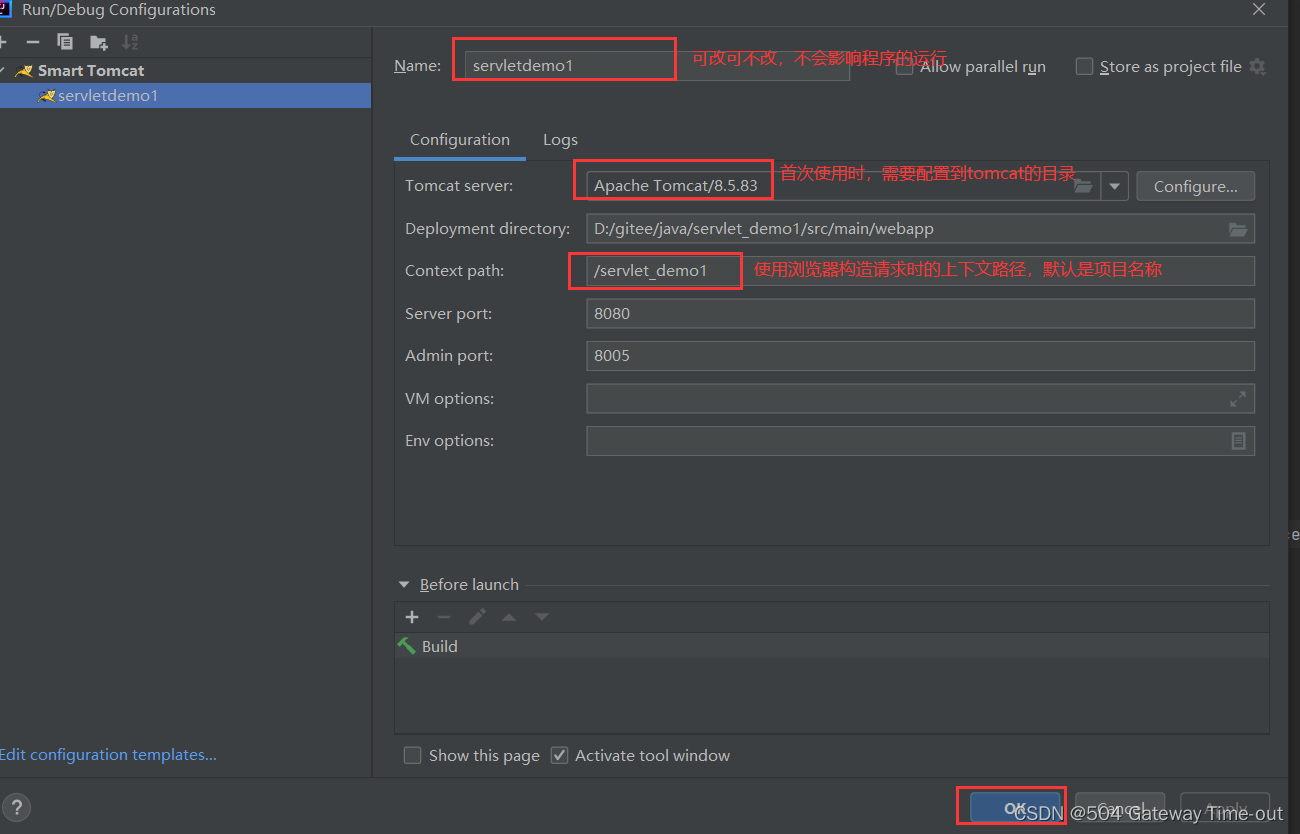Edit the selected Before launch task
This screenshot has height=834, width=1300.
[x=477, y=617]
